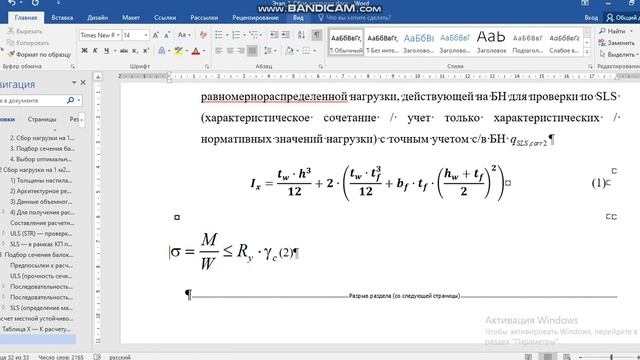Clear all formatting icon
The width and height of the screenshot is (640, 360).
coord(203,36)
